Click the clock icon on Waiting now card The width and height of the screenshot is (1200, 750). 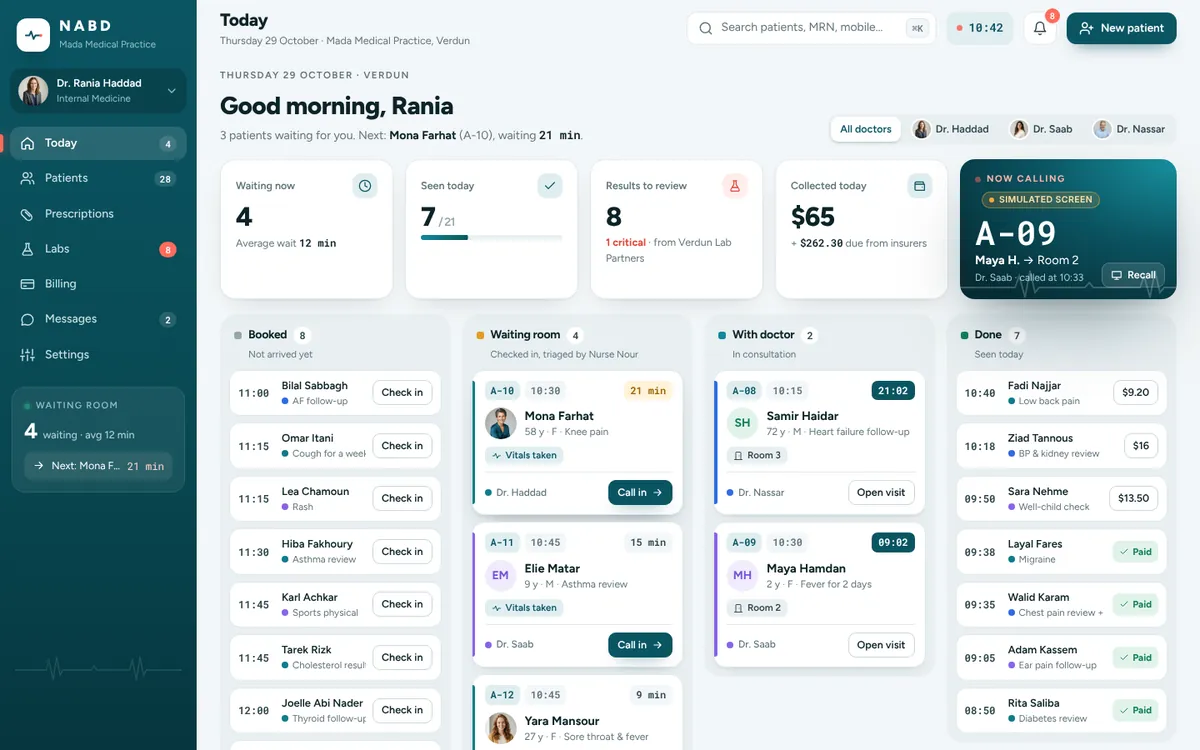coord(365,185)
